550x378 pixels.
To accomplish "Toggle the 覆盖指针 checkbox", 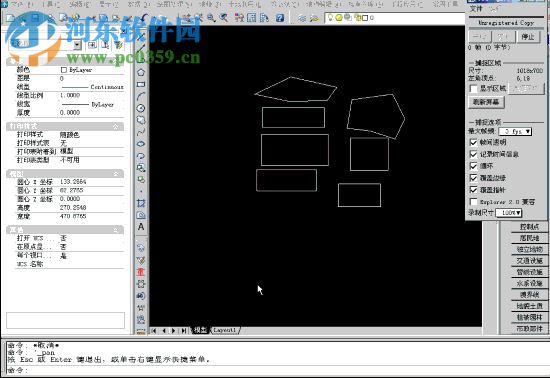I will point(474,190).
